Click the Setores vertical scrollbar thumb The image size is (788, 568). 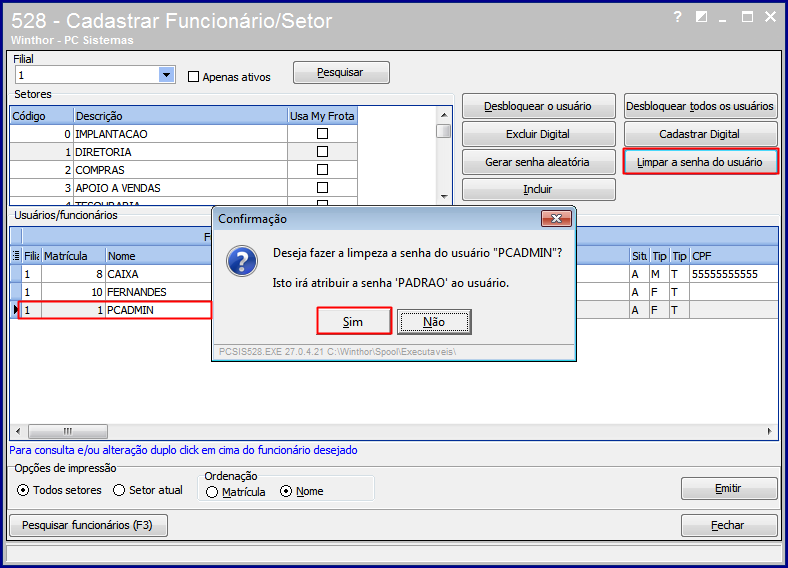point(443,131)
